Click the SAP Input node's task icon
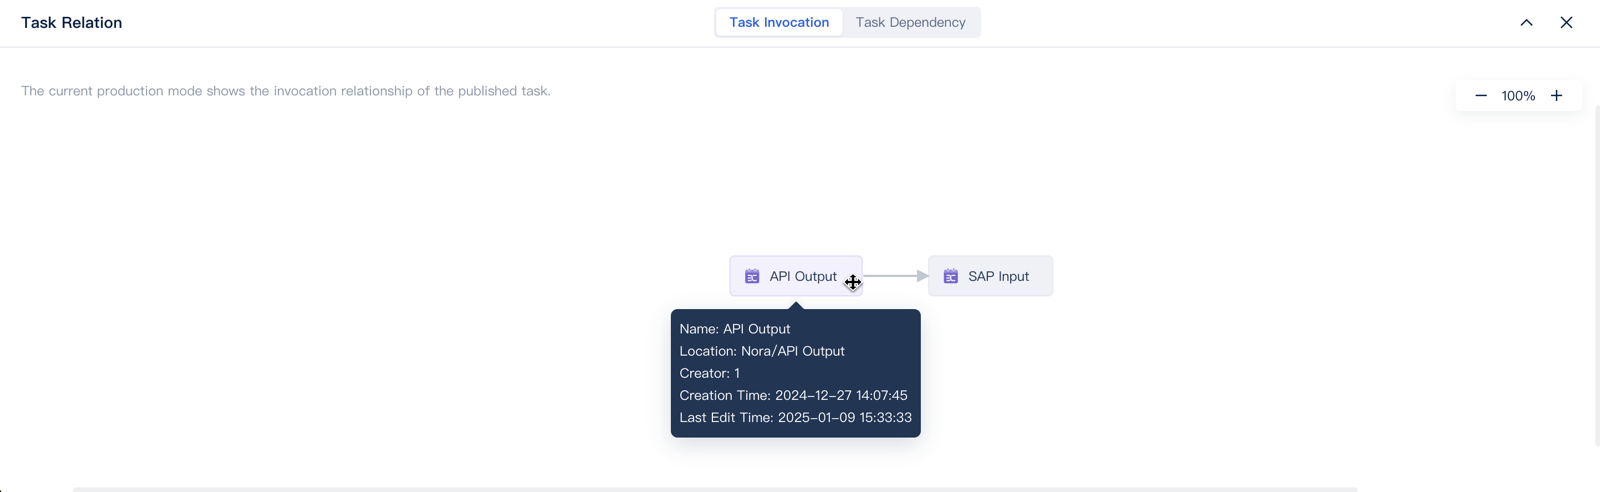The height and width of the screenshot is (492, 1600). click(x=951, y=276)
